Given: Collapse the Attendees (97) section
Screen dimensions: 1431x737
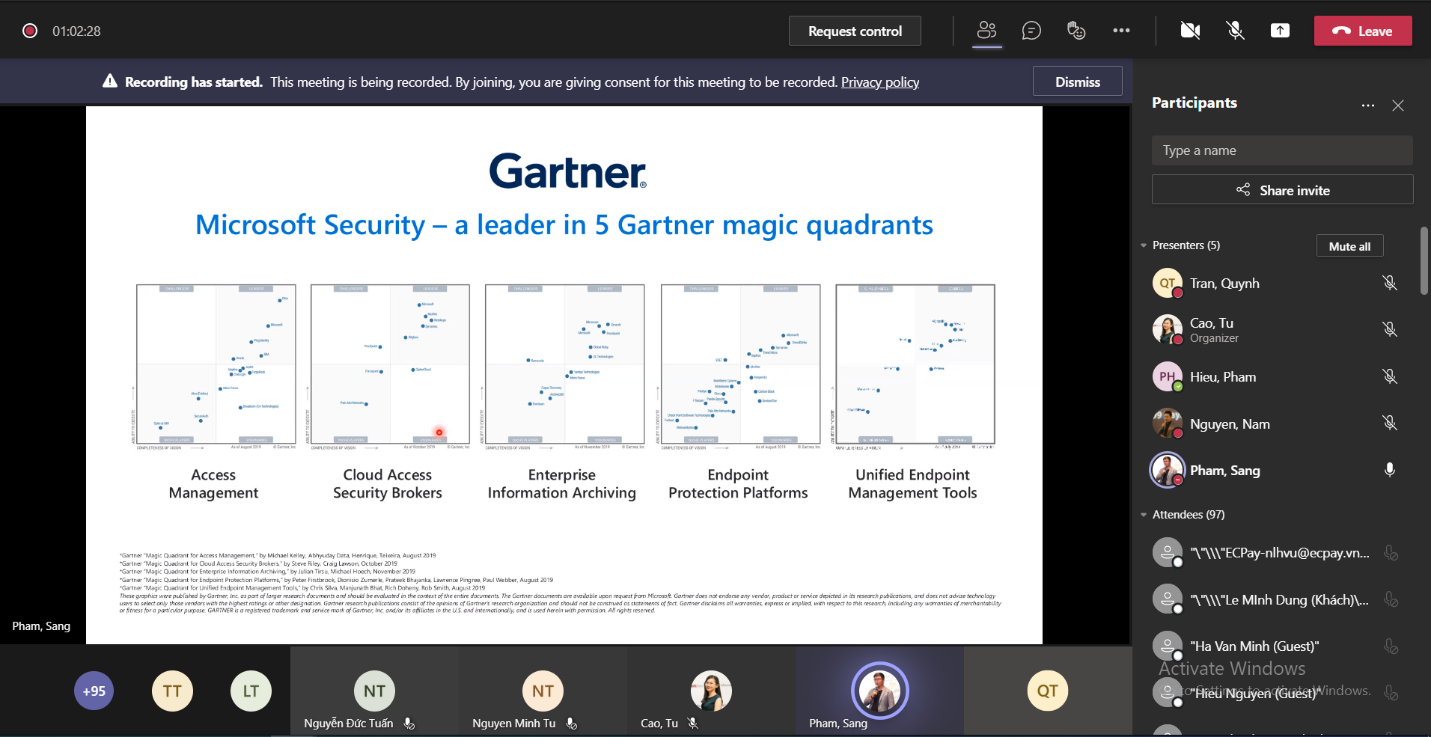Looking at the screenshot, I should click(x=1144, y=515).
